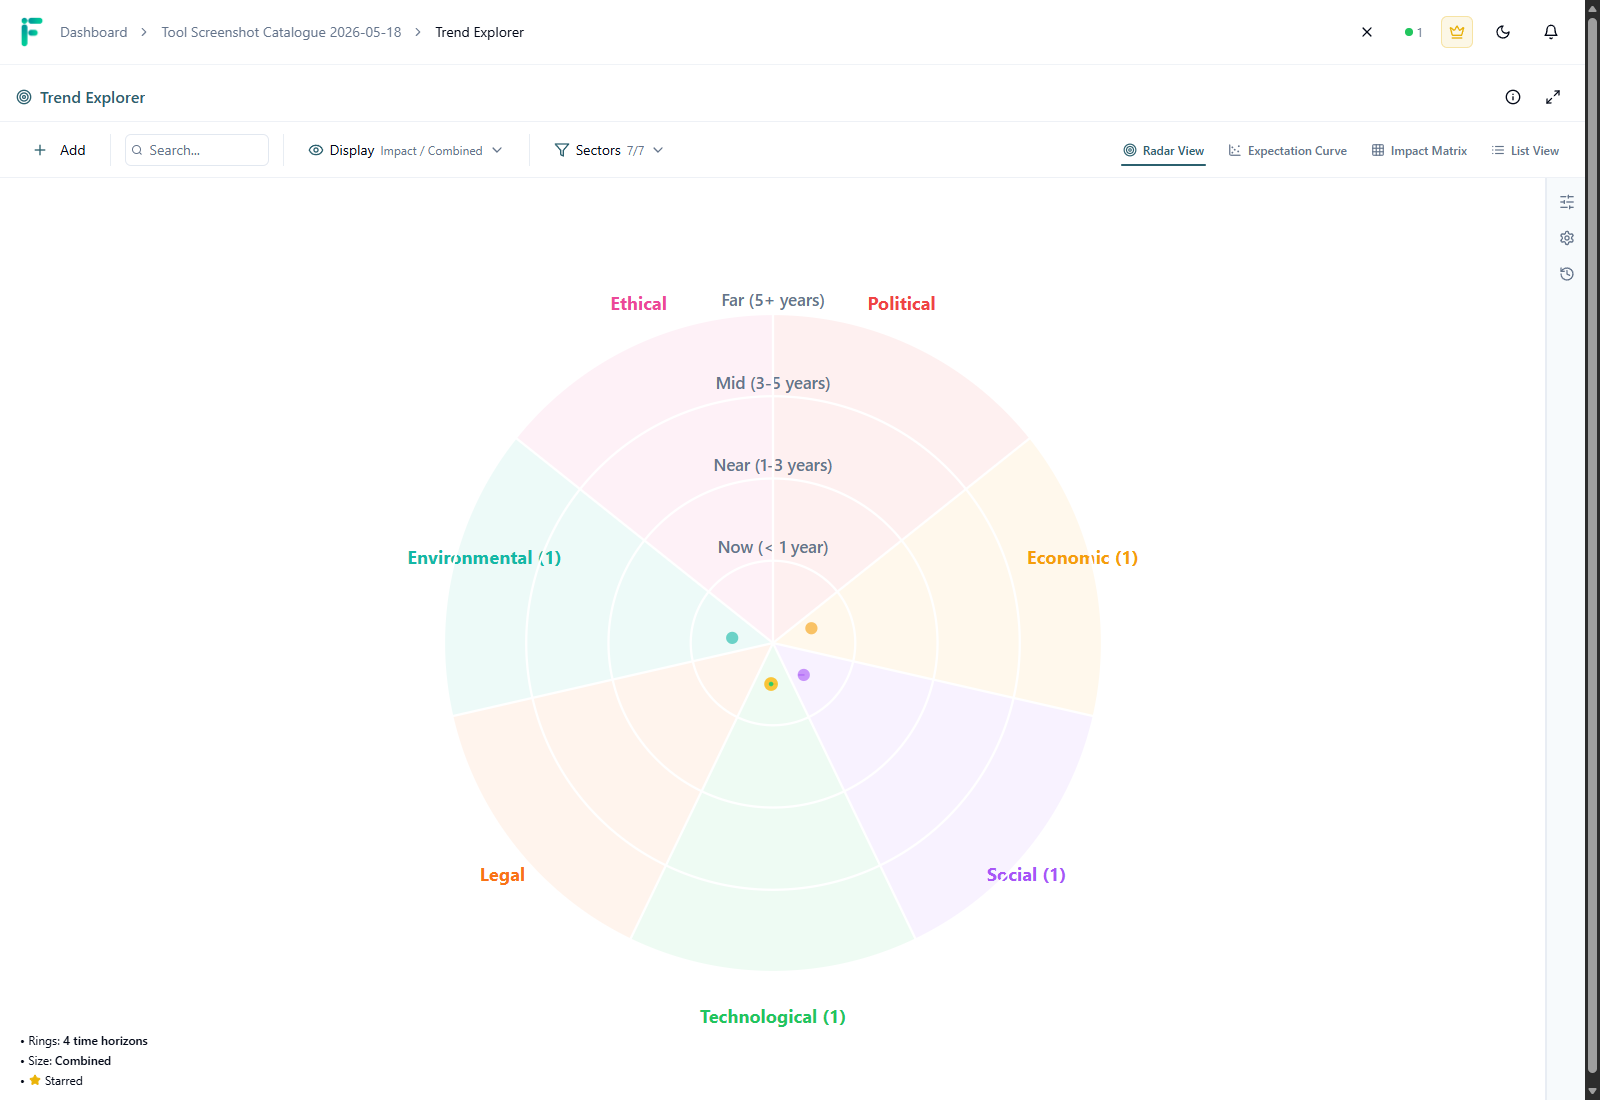Click the Trend Explorer target icon in the title
This screenshot has width=1600, height=1100.
point(24,97)
